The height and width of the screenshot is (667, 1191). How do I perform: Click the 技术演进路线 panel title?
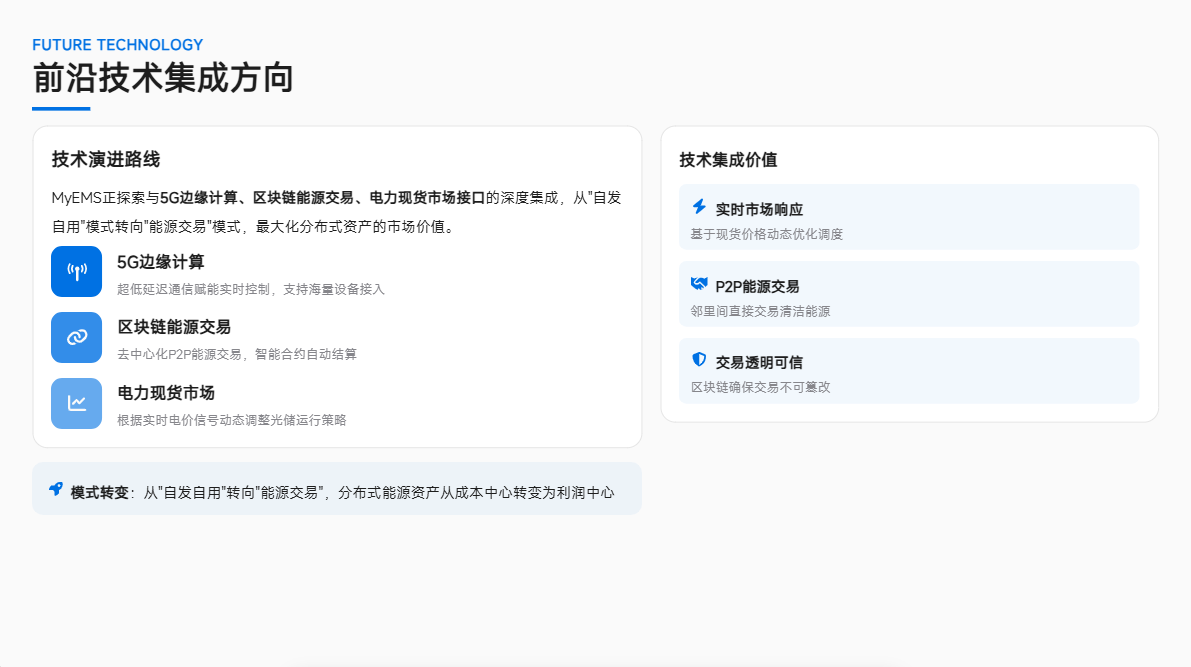(106, 160)
